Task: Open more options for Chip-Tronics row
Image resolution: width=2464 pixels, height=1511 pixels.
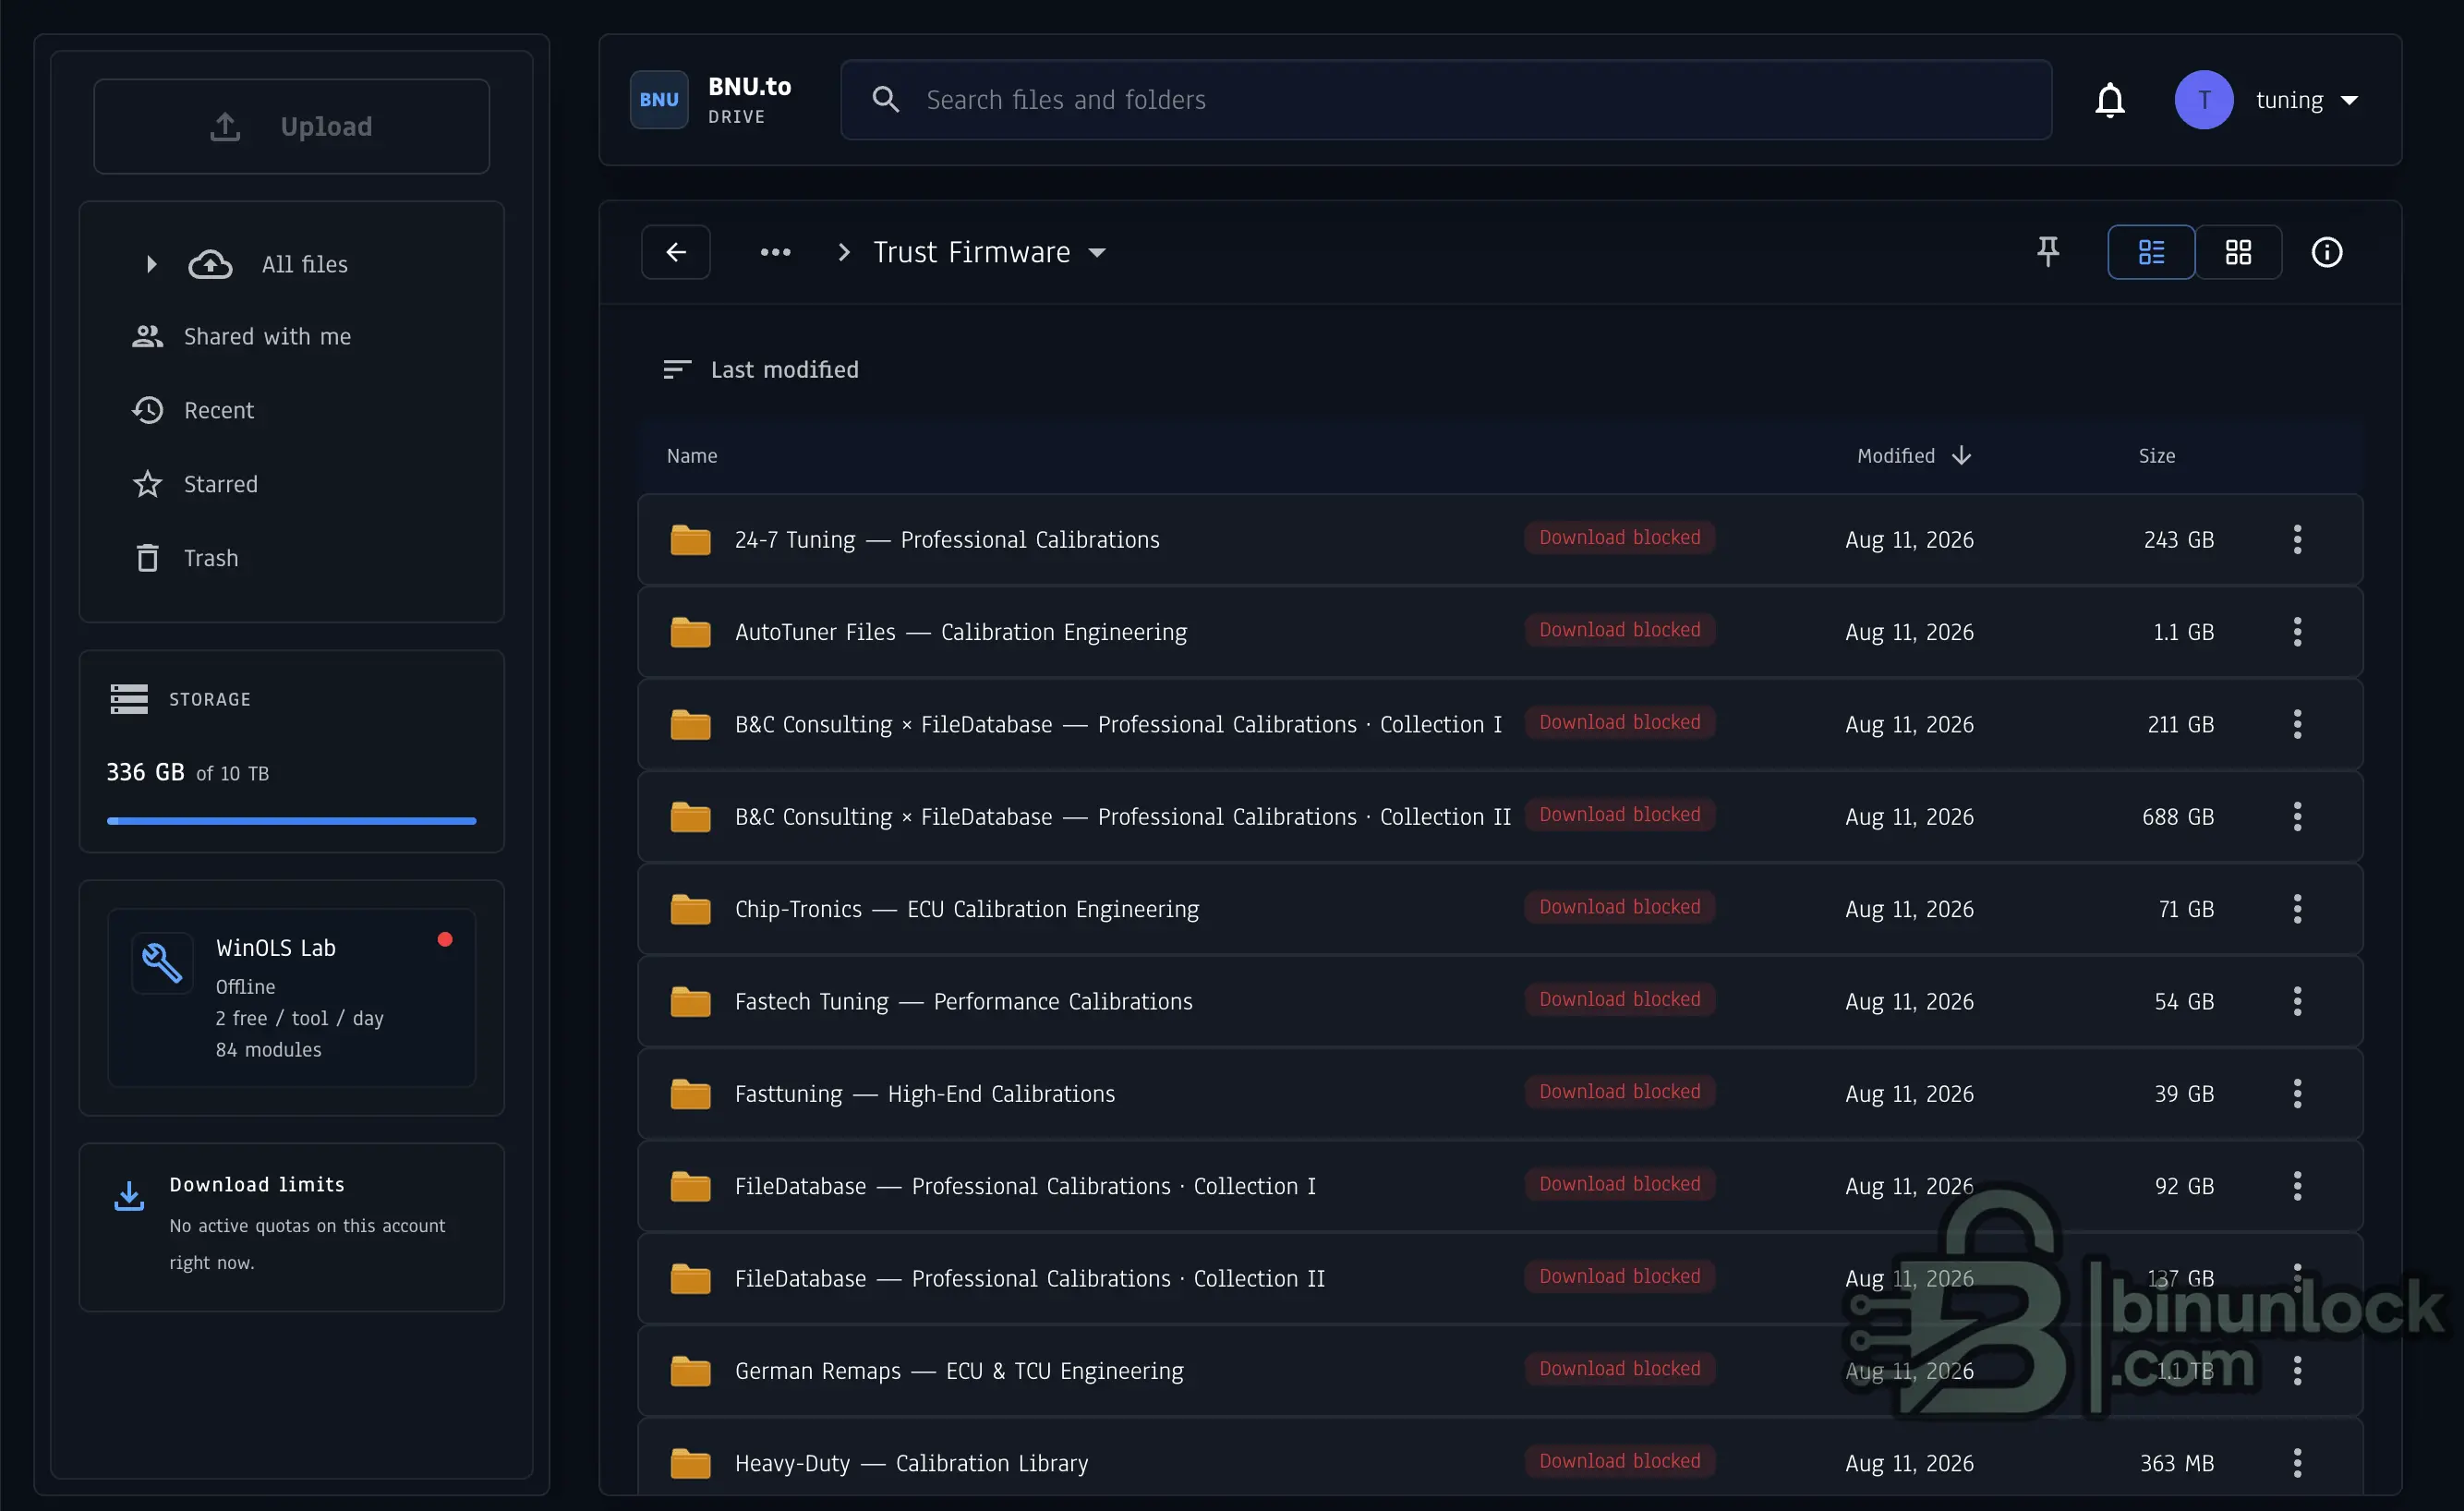Action: pyautogui.click(x=2297, y=909)
